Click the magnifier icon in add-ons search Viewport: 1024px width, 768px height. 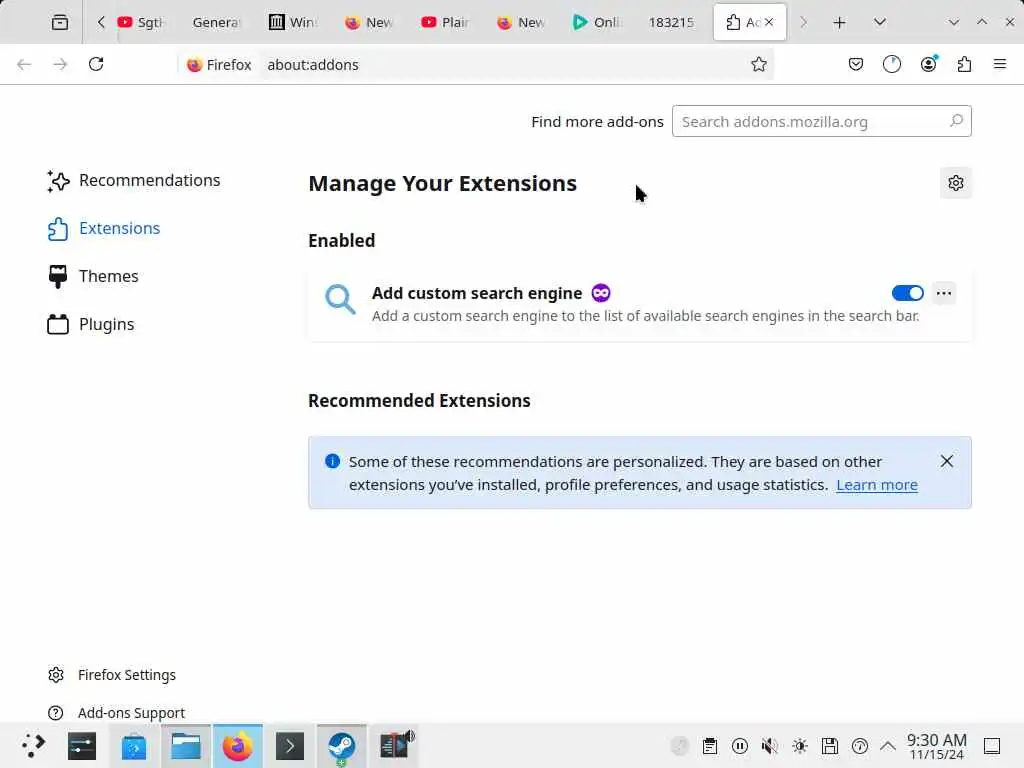point(956,121)
